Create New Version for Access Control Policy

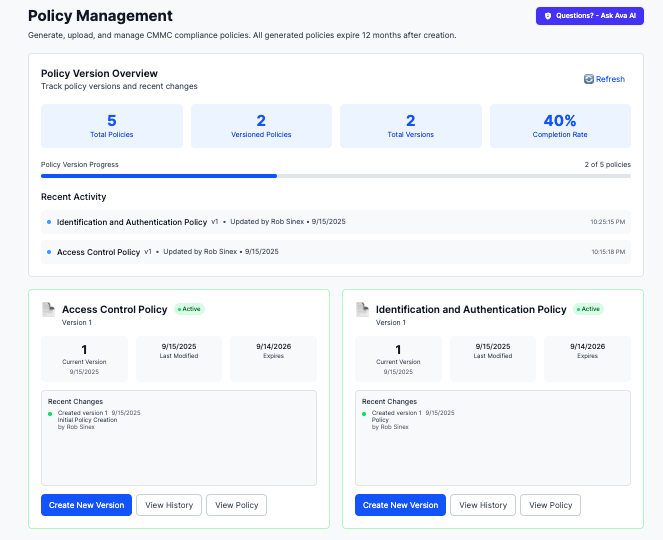[x=86, y=505]
